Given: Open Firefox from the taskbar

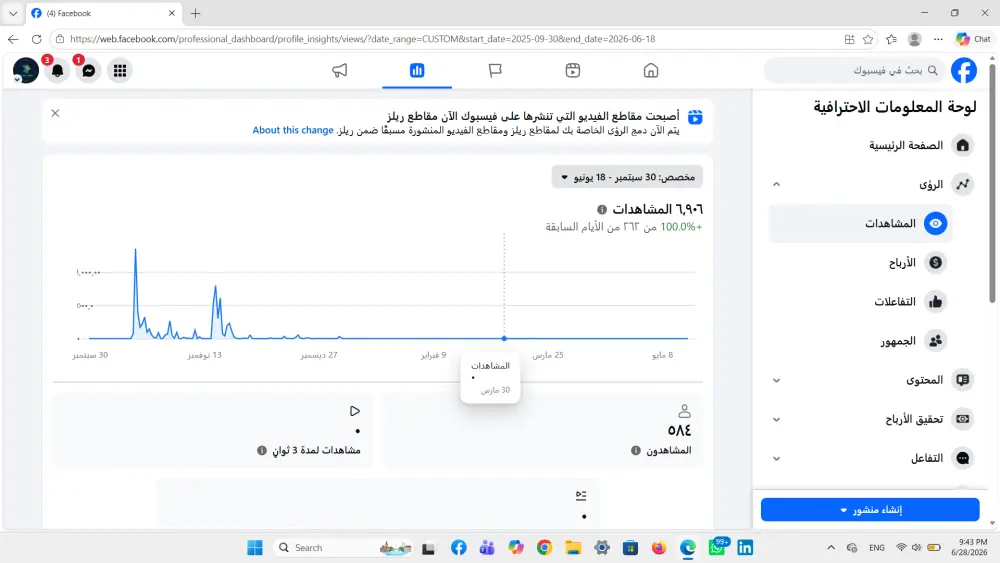Looking at the screenshot, I should click(658, 548).
